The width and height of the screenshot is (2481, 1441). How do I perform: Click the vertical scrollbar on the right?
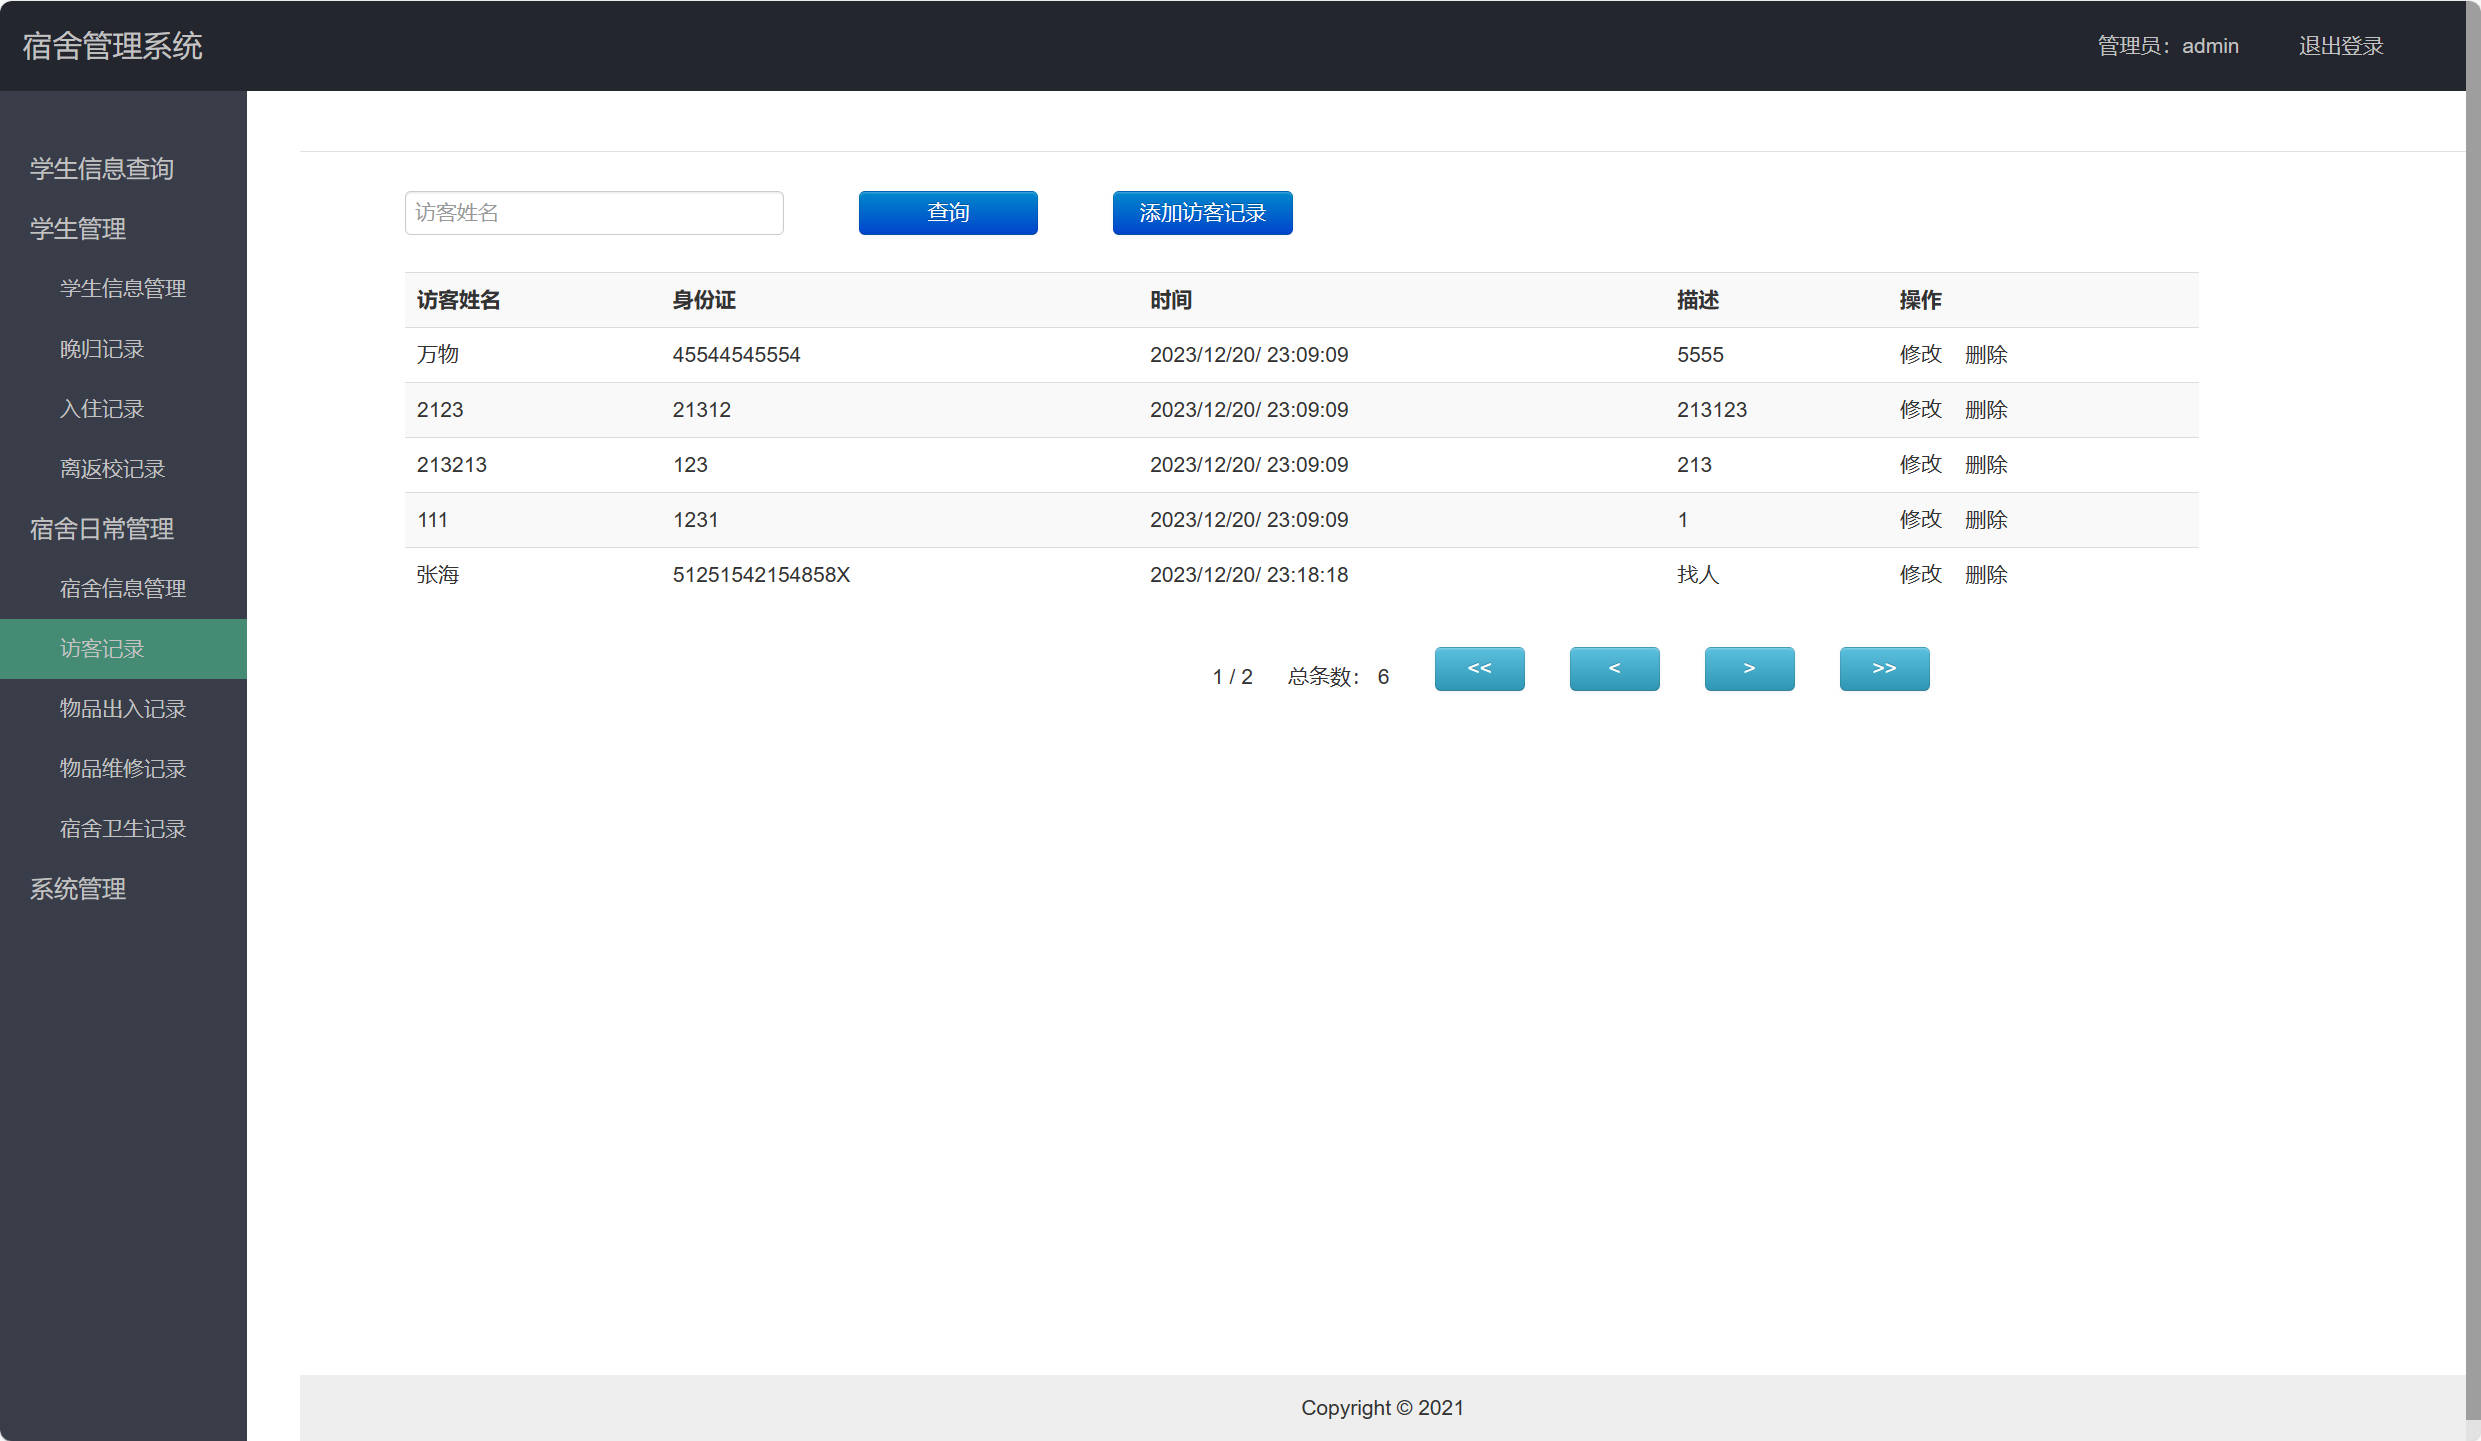click(x=2473, y=700)
